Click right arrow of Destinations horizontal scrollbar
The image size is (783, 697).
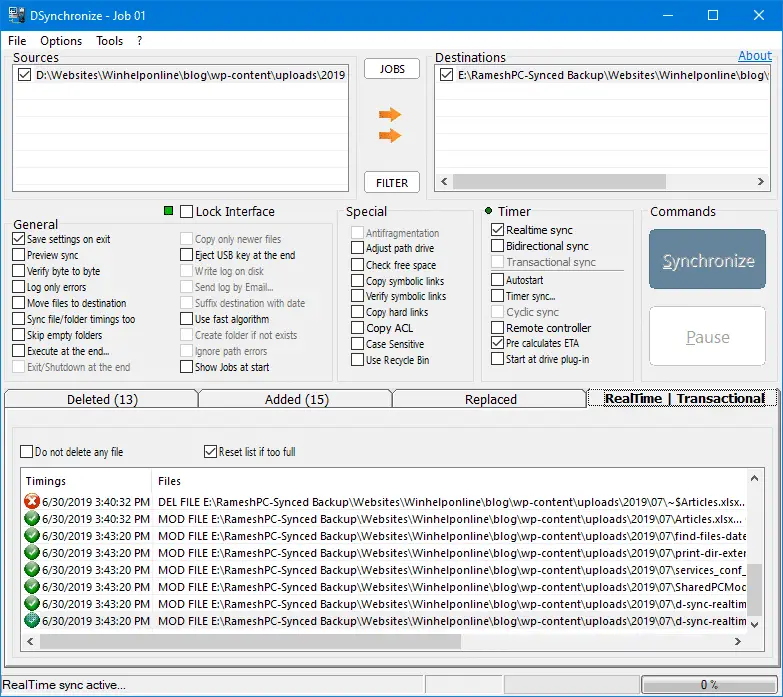[761, 181]
